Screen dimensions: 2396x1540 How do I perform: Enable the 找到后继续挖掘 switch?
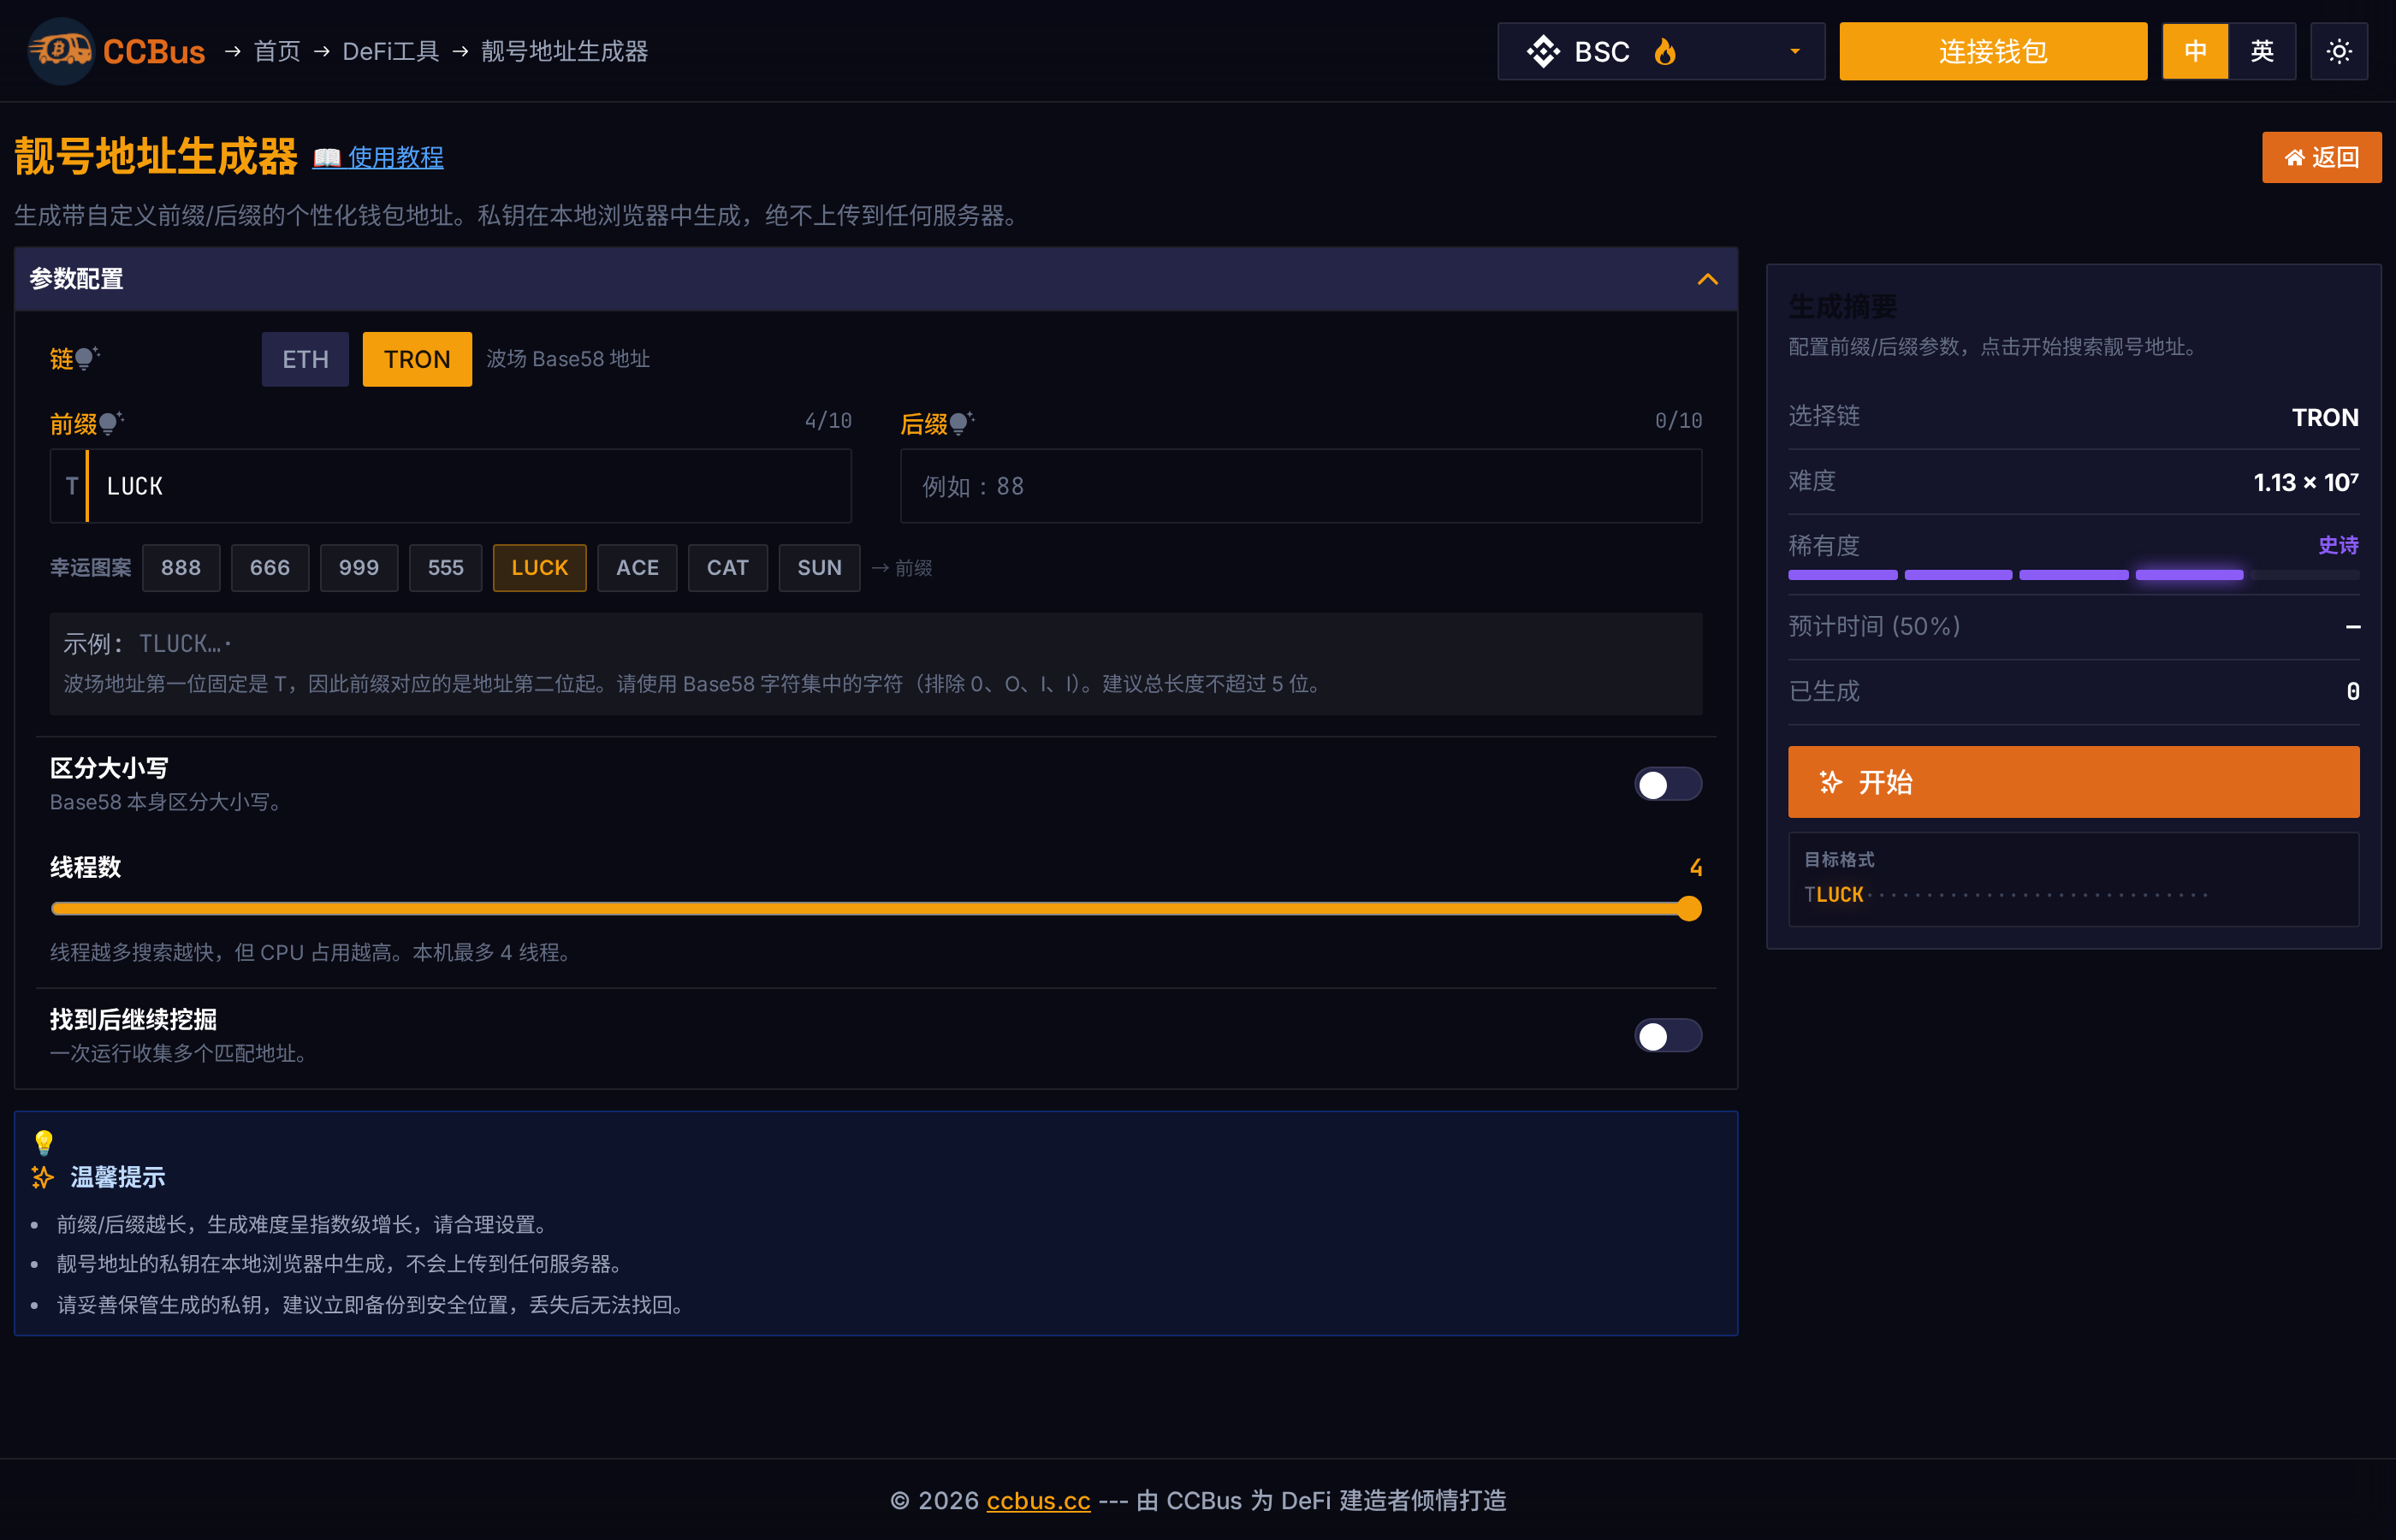tap(1667, 1035)
